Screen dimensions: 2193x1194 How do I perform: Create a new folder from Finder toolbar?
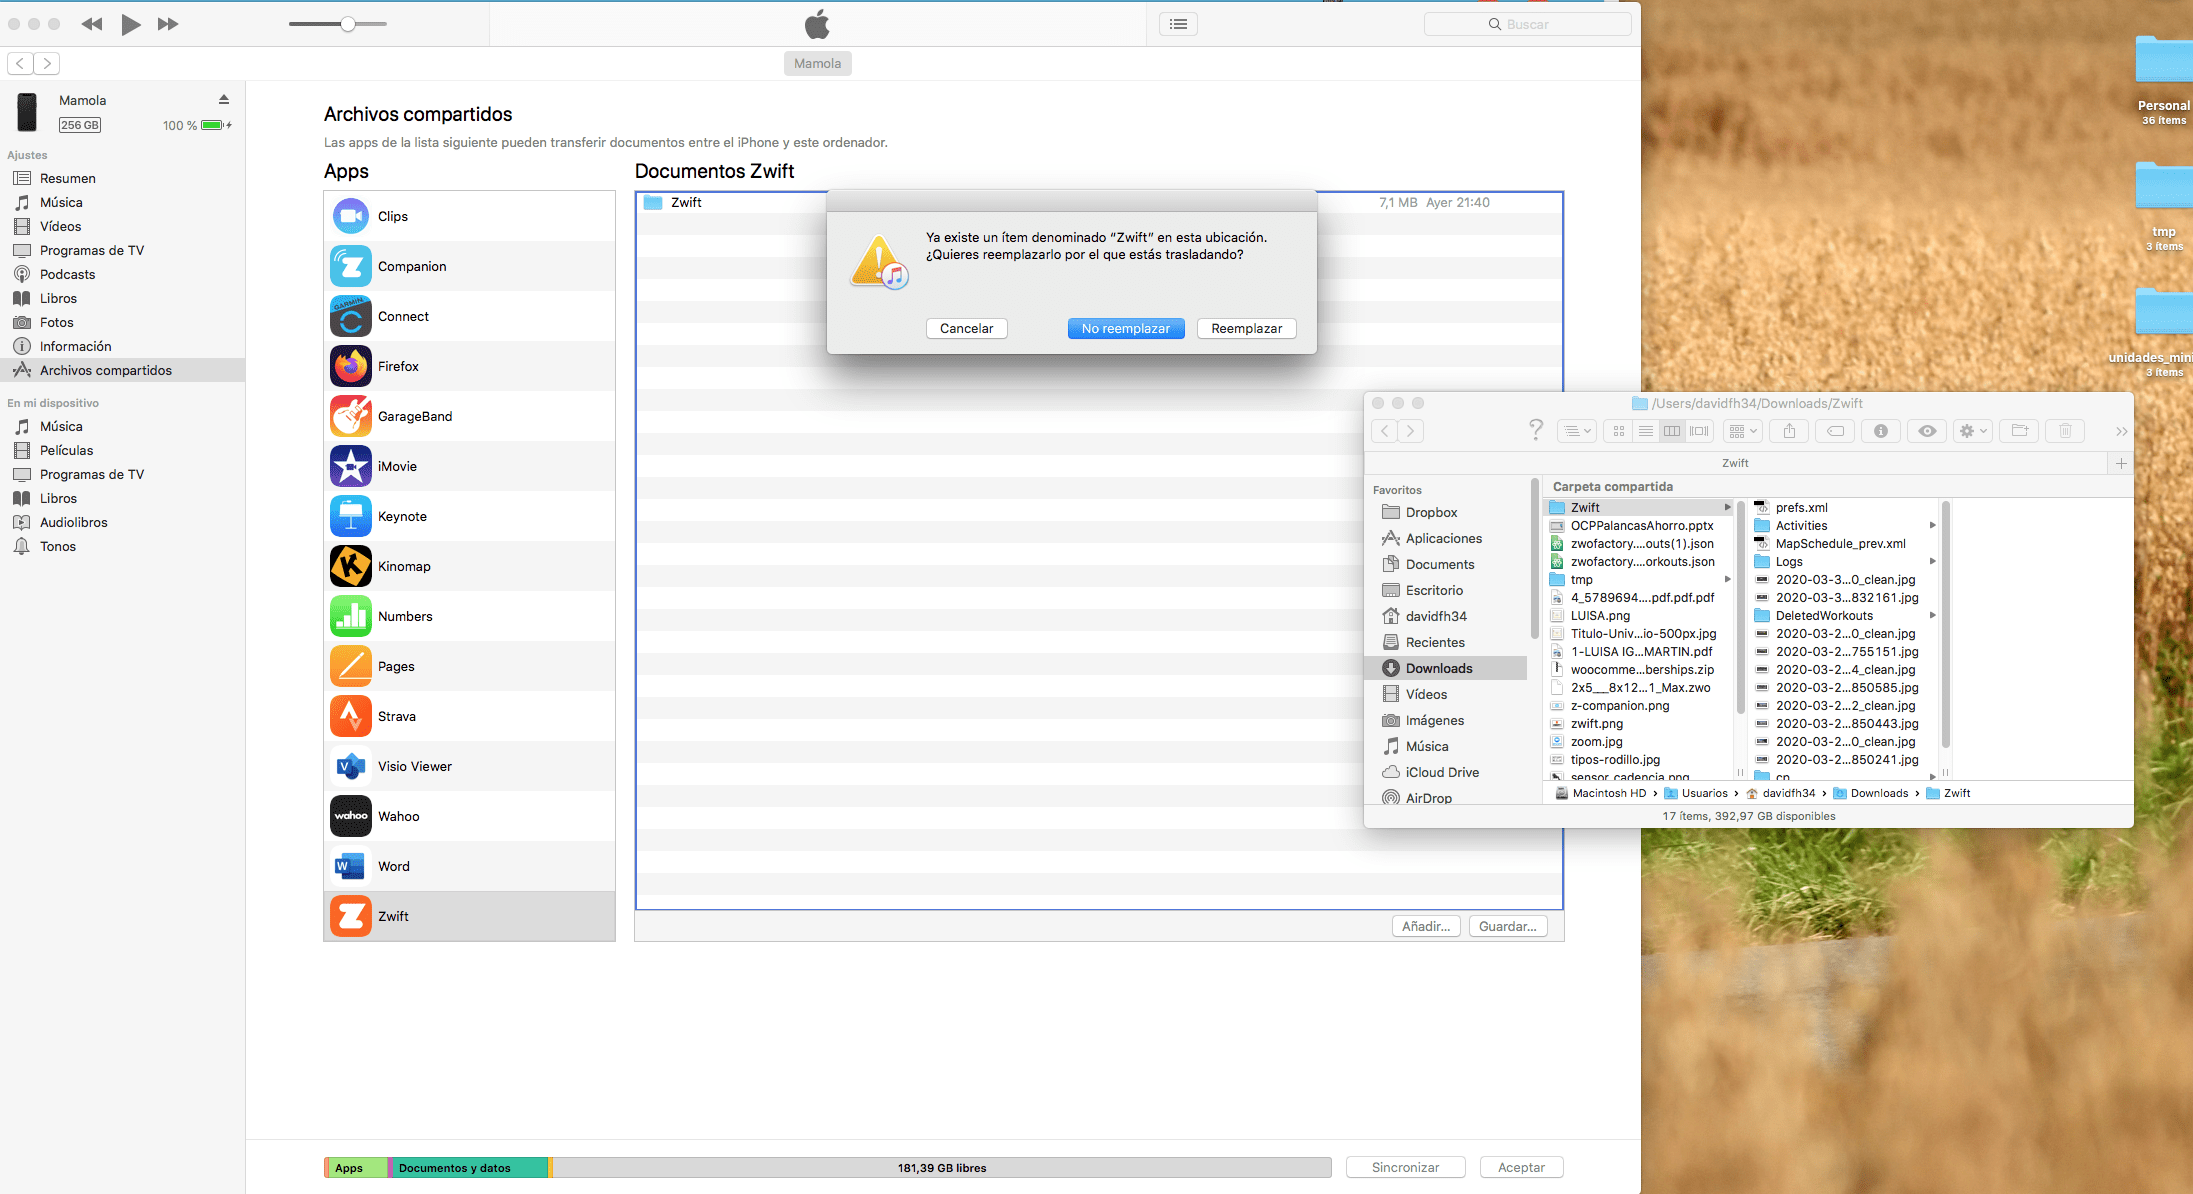pyautogui.click(x=2020, y=431)
